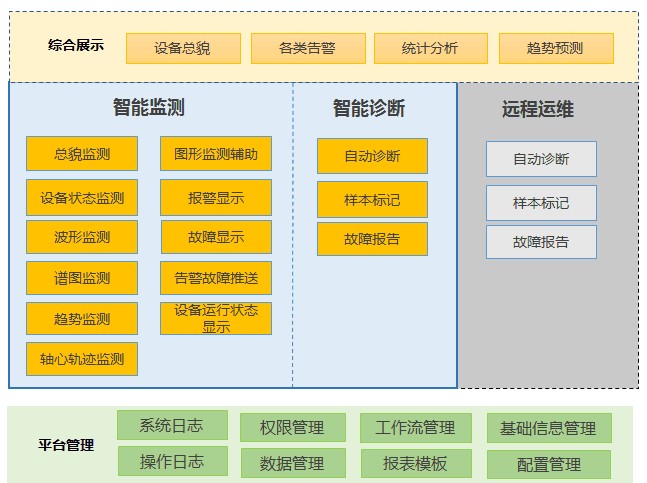647x483 pixels.
Task: Open the 配置管理 box
Action: point(548,465)
